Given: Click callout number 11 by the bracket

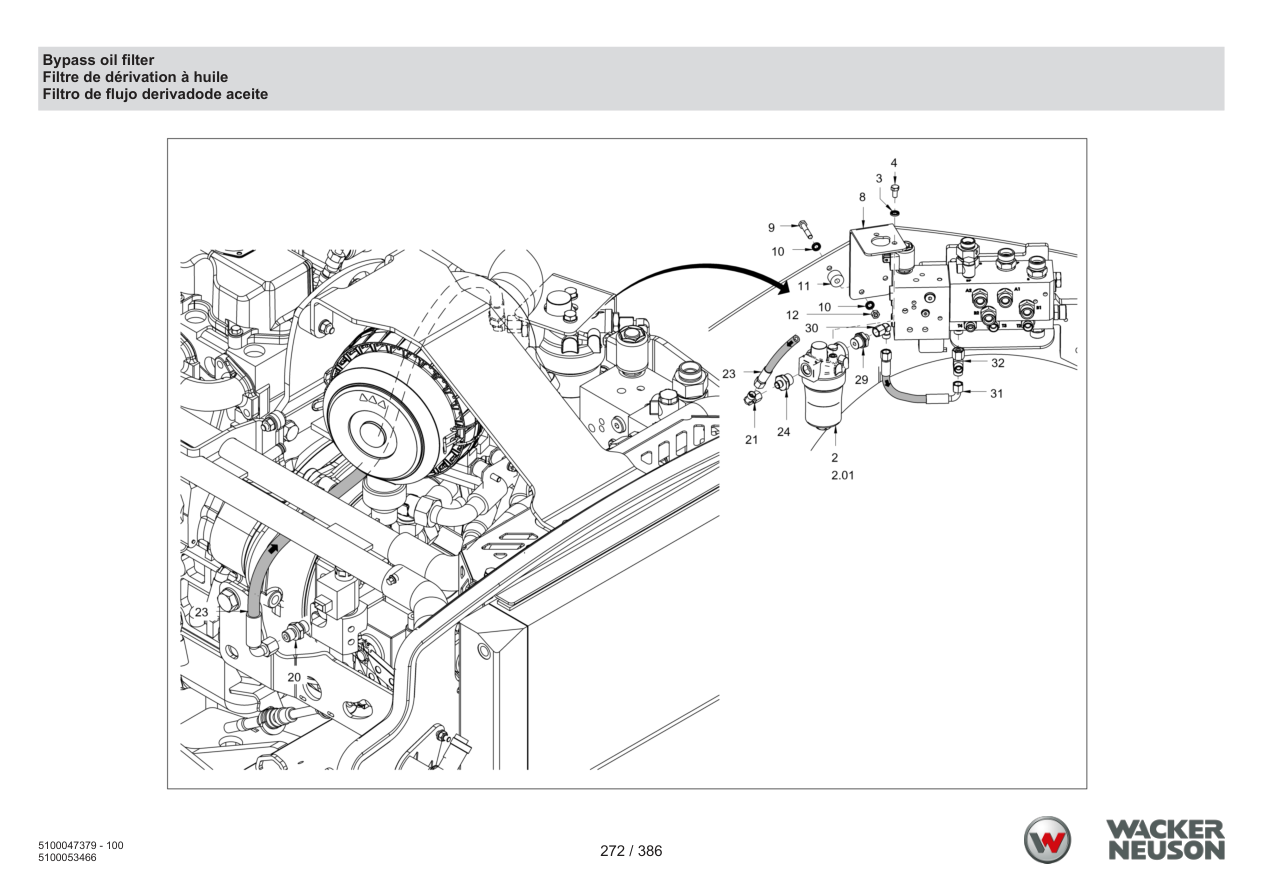Looking at the screenshot, I should click(803, 286).
